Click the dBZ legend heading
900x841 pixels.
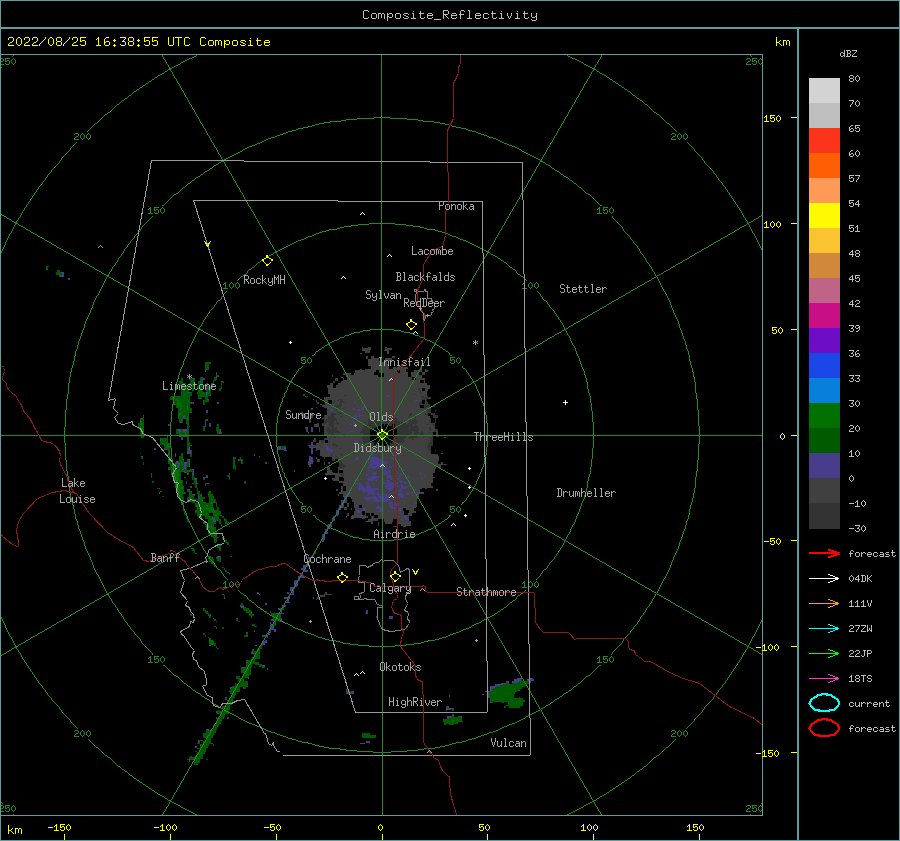coord(848,54)
